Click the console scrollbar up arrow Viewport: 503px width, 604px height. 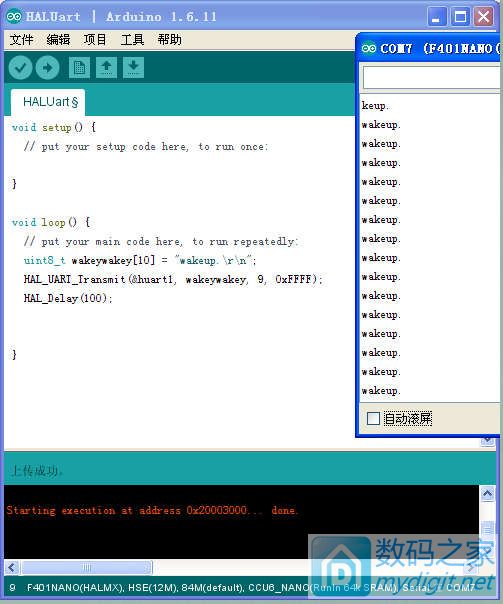click(x=488, y=493)
